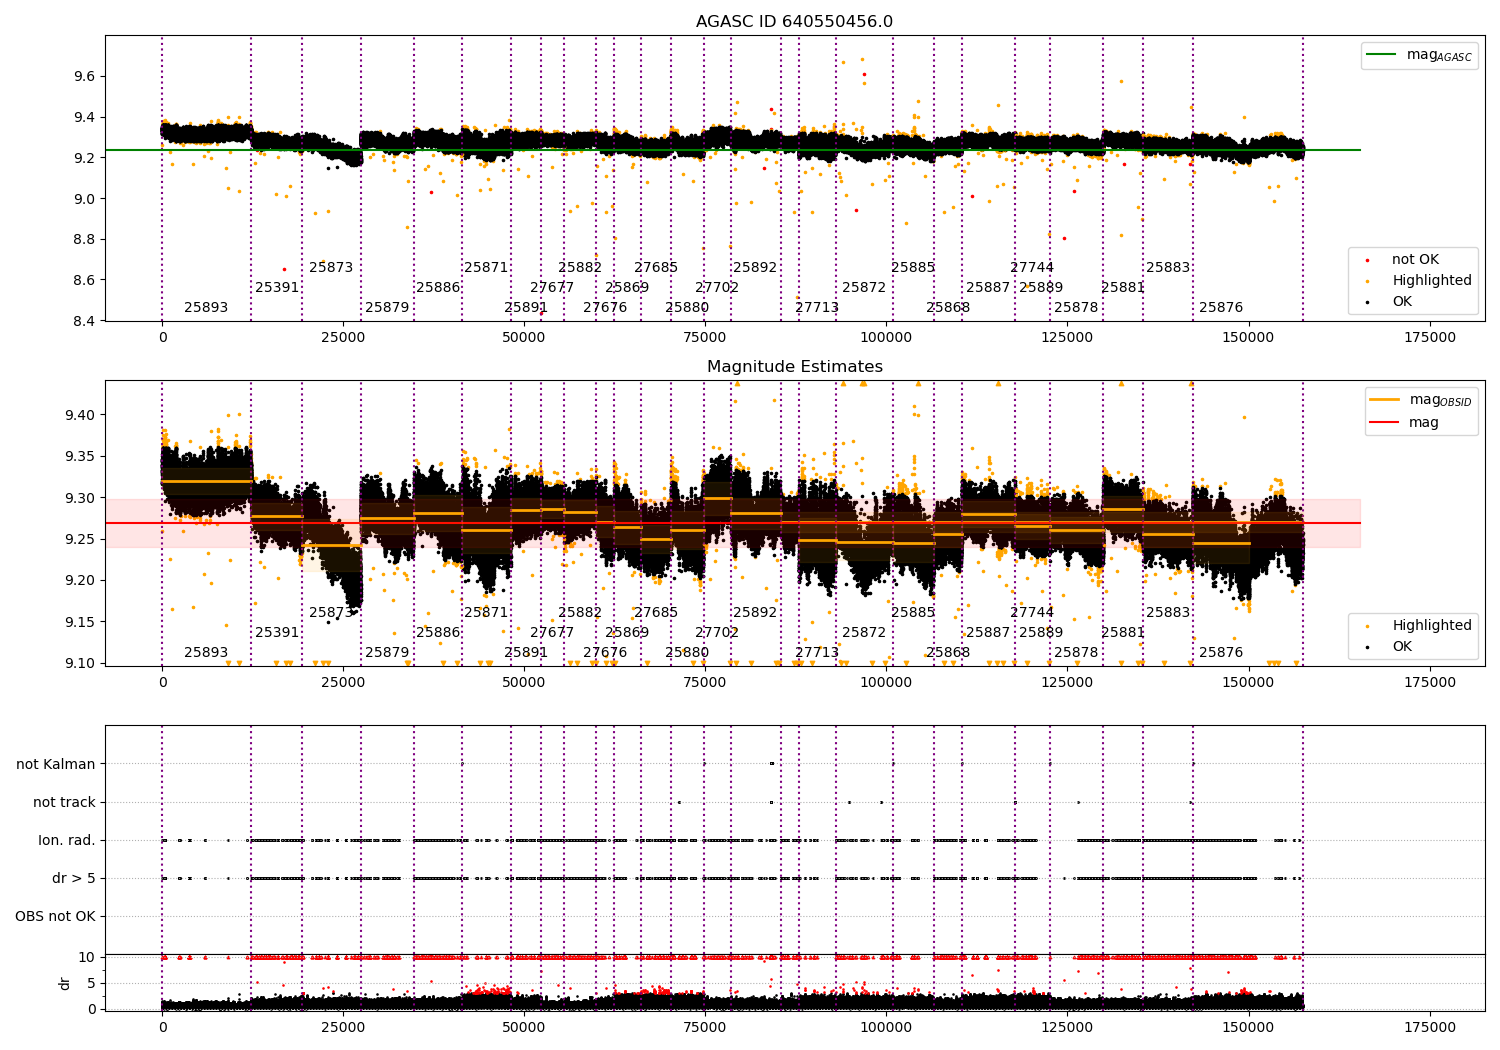Click the '9.6' tick in top plot
The width and height of the screenshot is (1500, 1050).
pyautogui.click(x=84, y=77)
